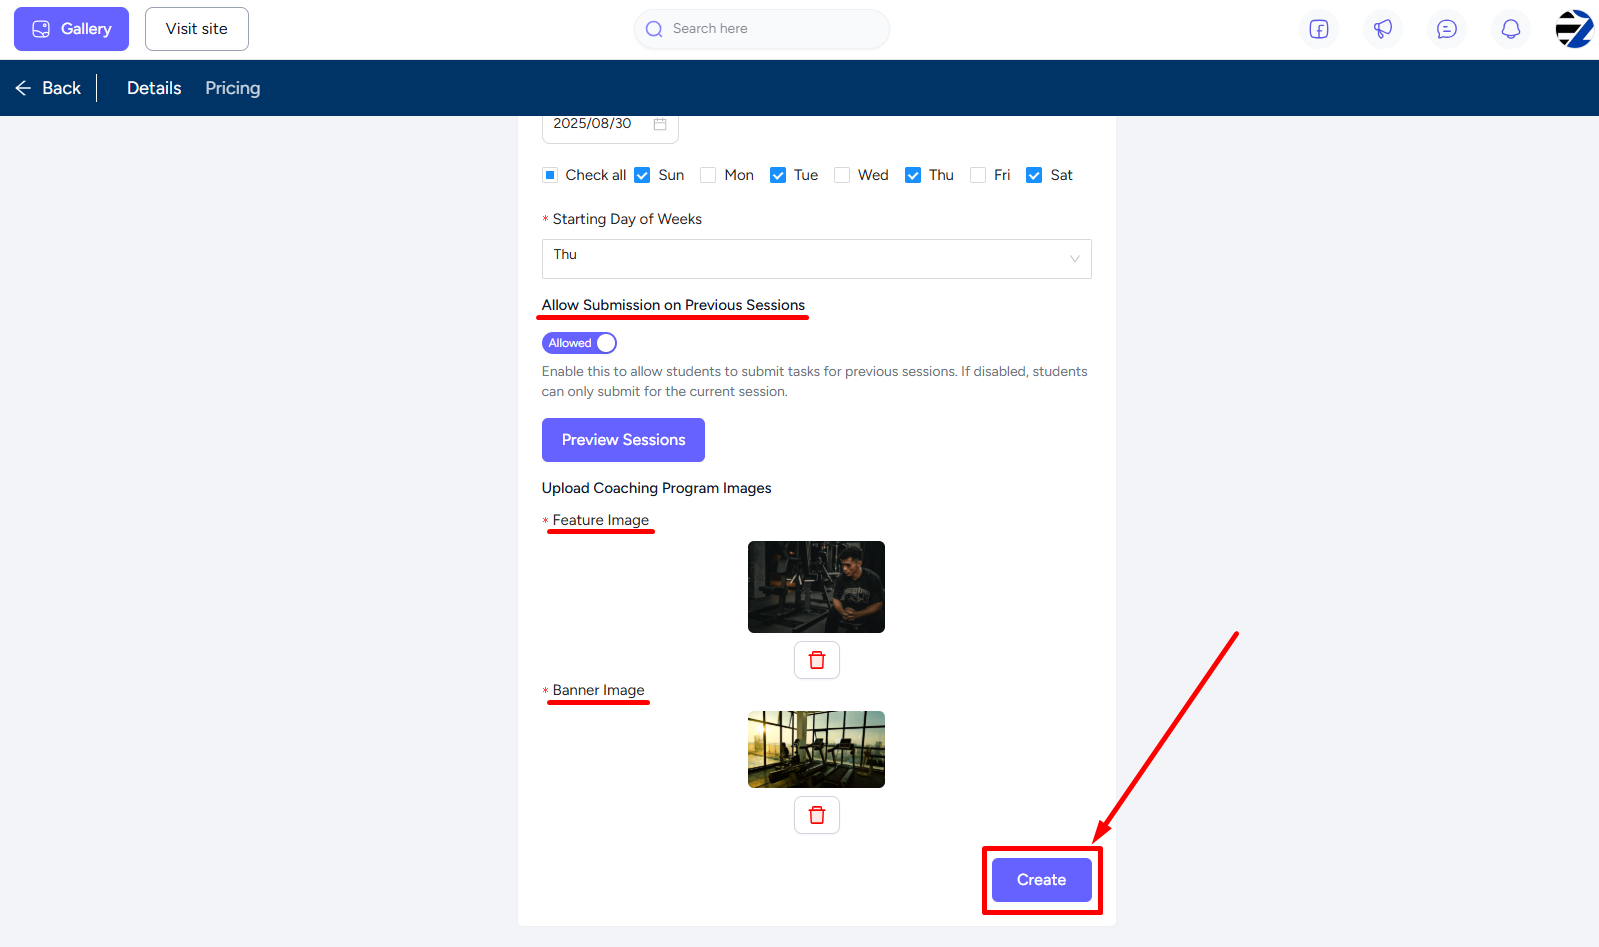Toggle the Check all checkbox

pyautogui.click(x=550, y=175)
